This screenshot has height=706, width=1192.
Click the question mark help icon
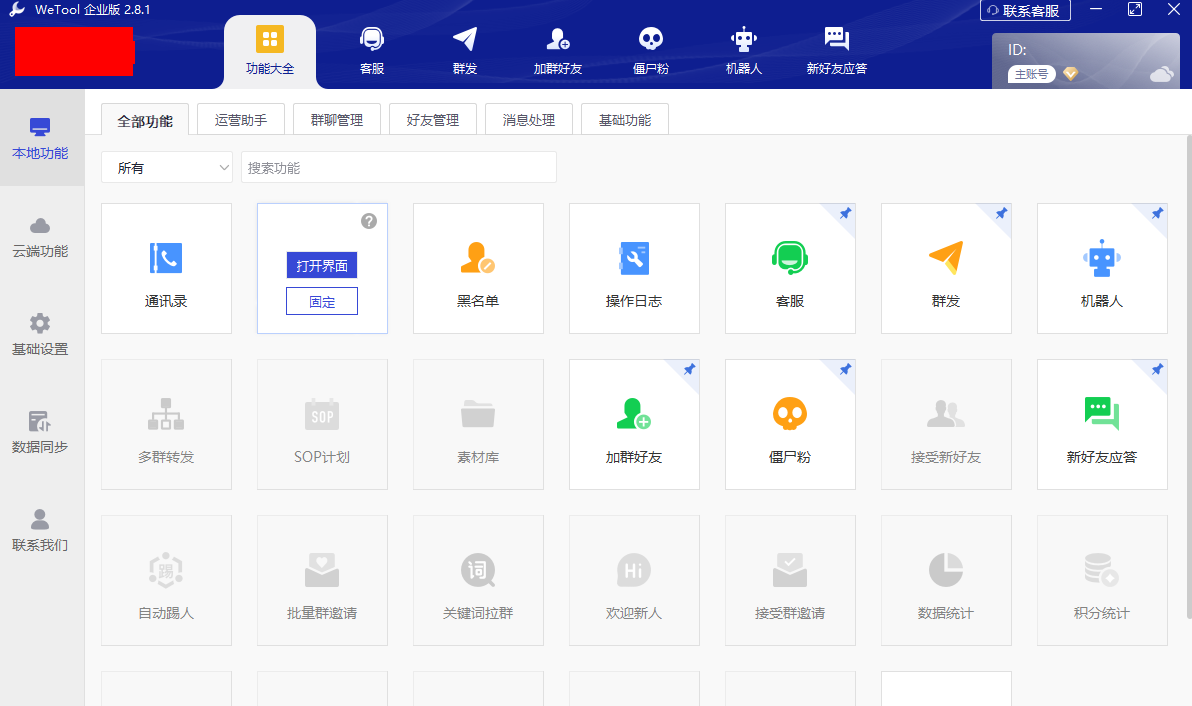[369, 221]
